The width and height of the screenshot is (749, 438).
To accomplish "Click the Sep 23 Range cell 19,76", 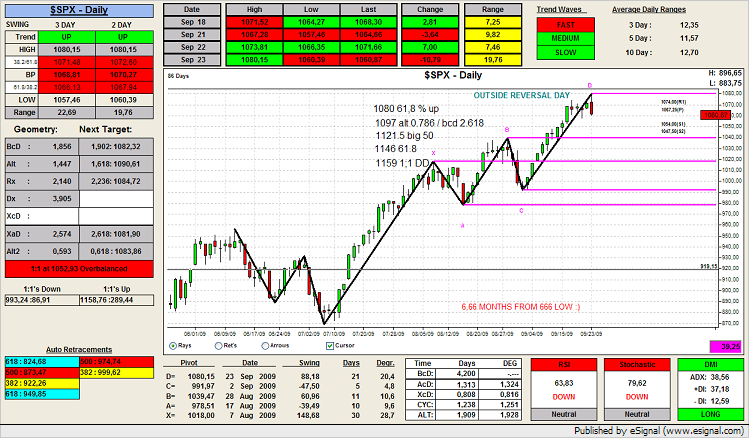I will pyautogui.click(x=493, y=60).
